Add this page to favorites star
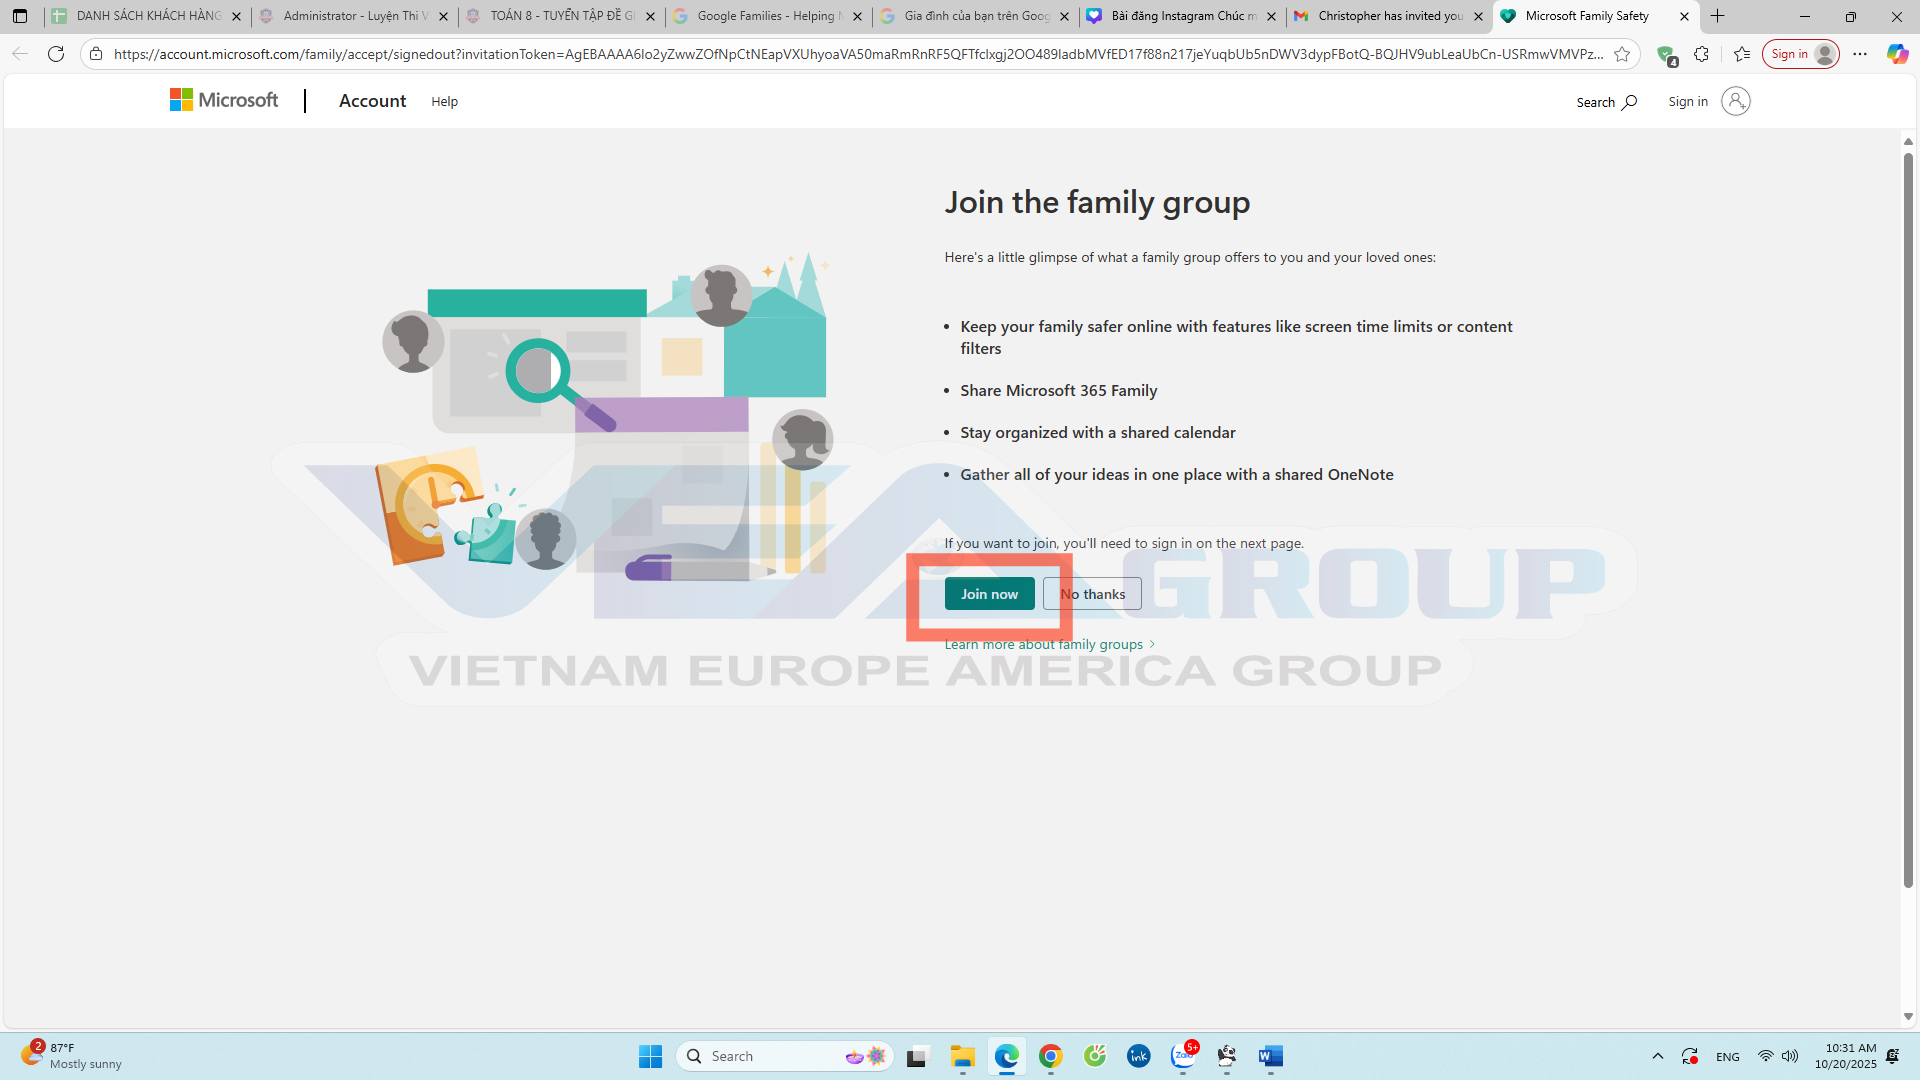This screenshot has width=1920, height=1080. coord(1622,54)
